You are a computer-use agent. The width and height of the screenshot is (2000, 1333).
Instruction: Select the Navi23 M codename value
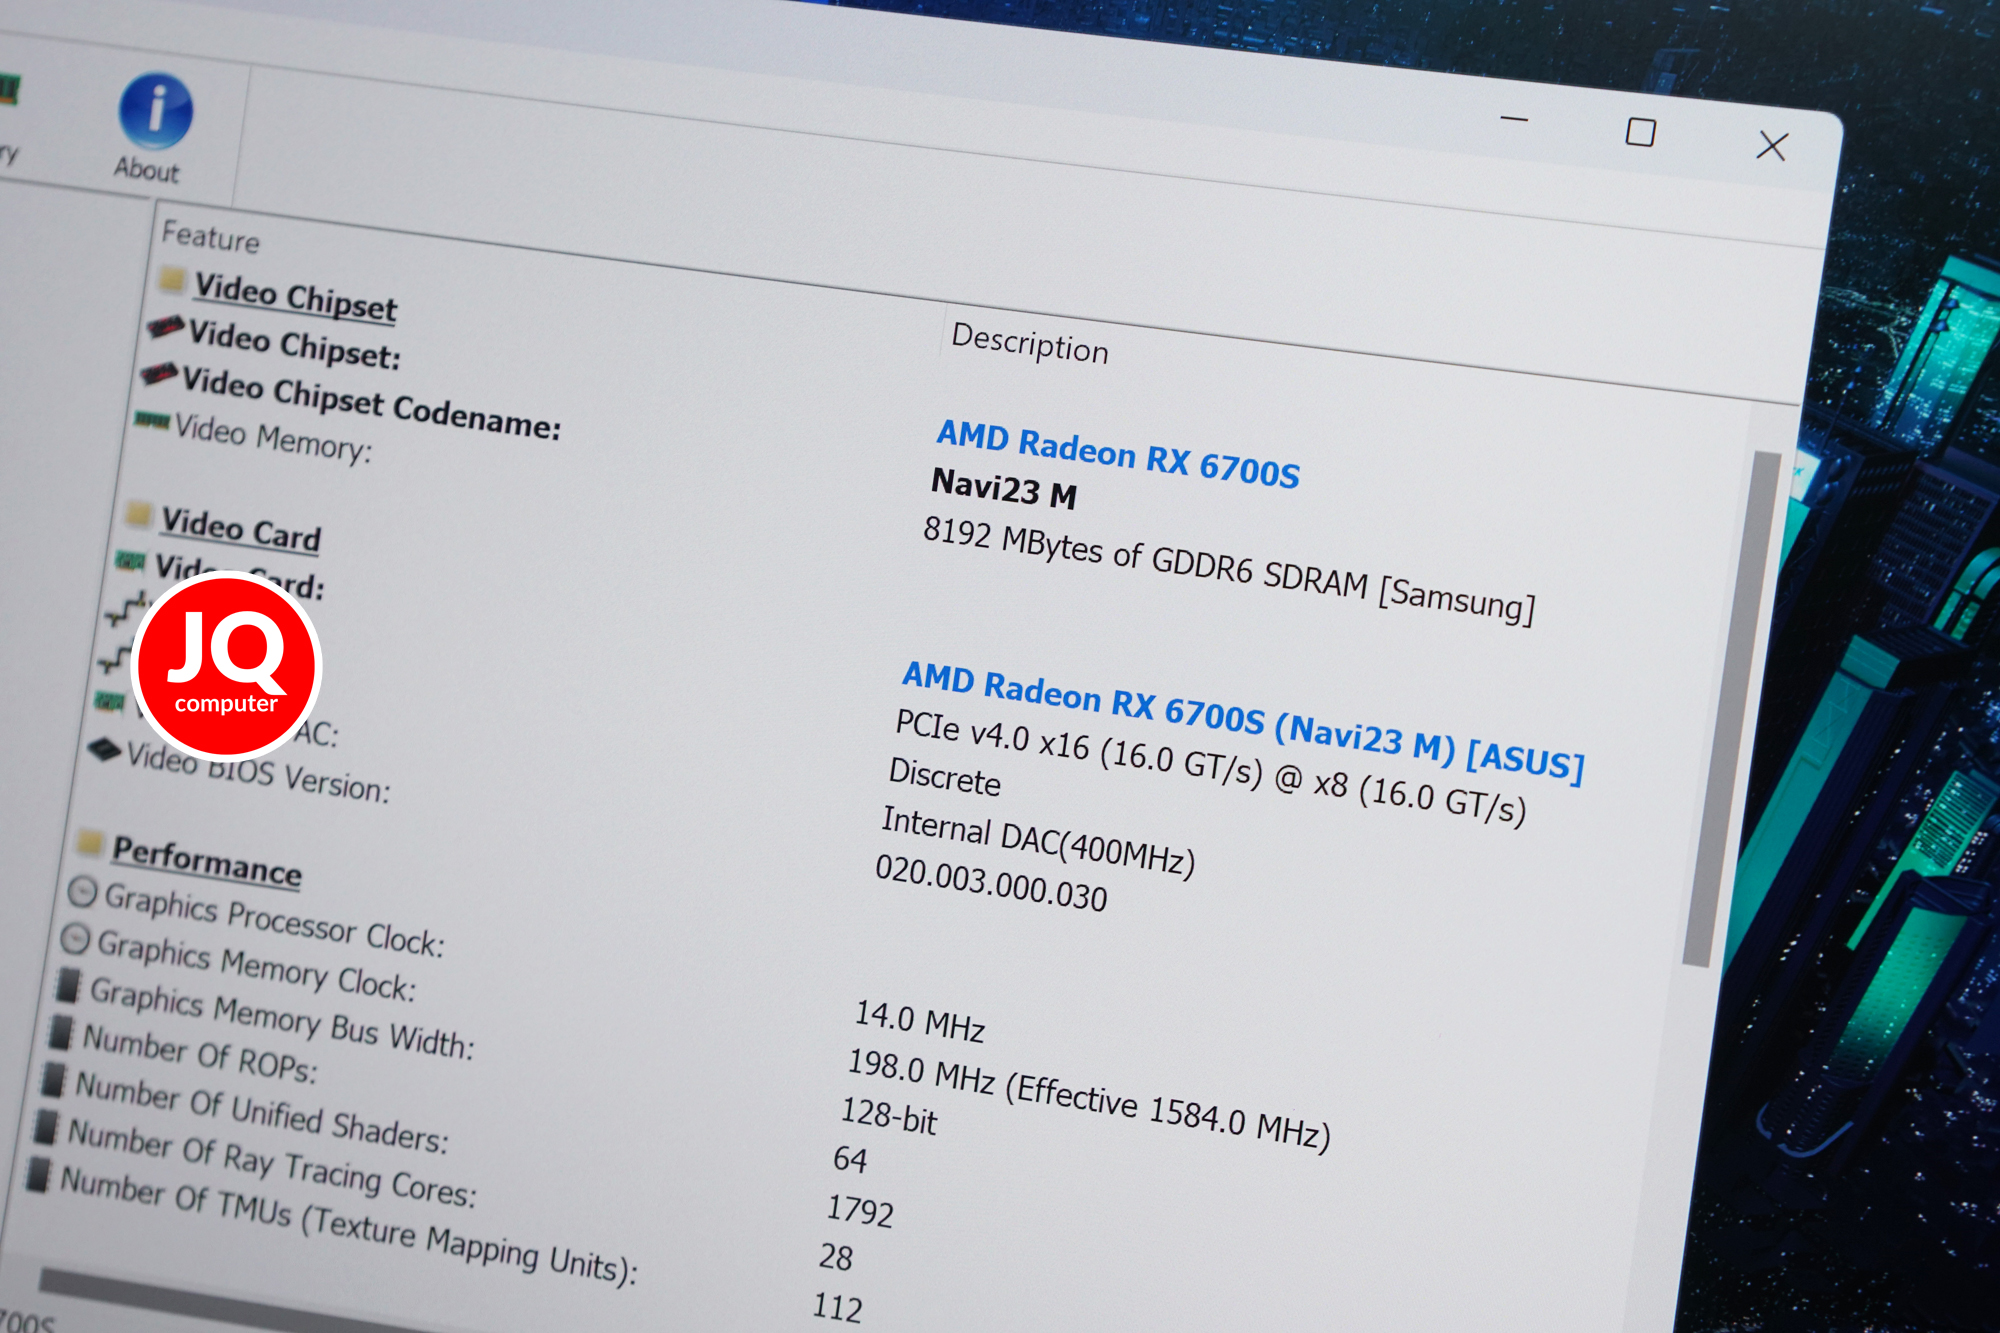click(1004, 489)
